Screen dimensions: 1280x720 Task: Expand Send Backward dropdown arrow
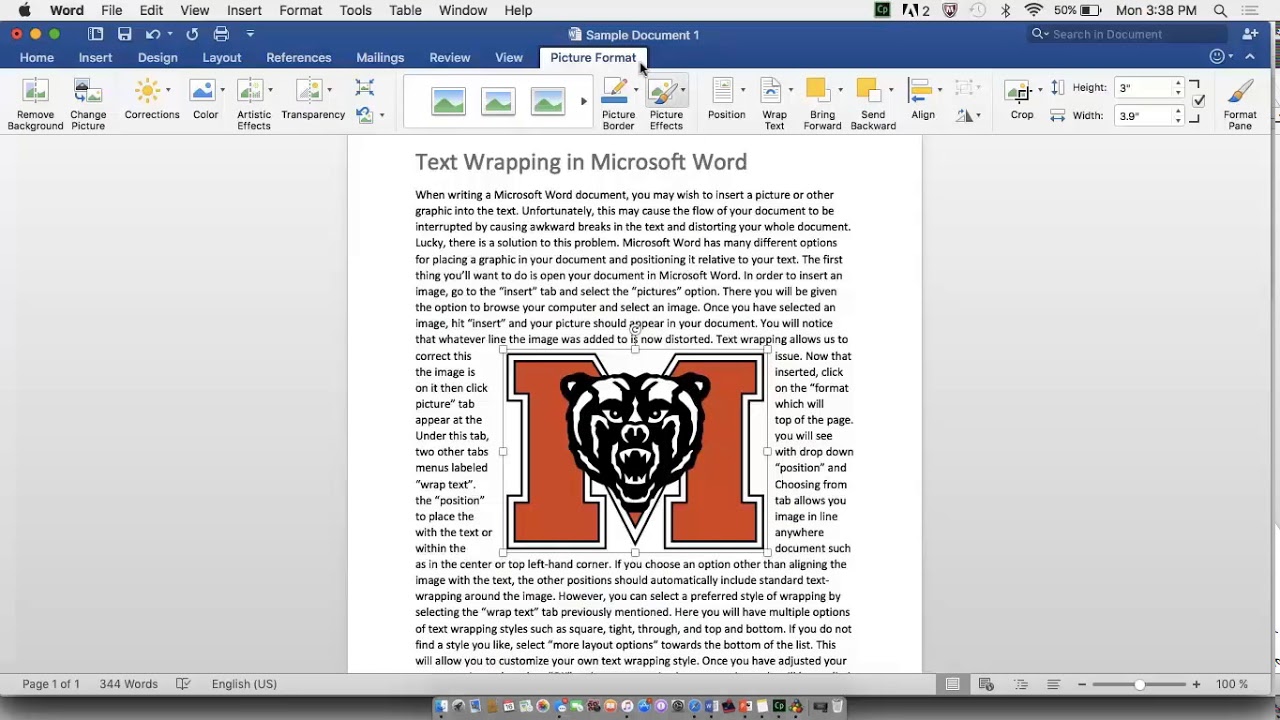pyautogui.click(x=890, y=90)
